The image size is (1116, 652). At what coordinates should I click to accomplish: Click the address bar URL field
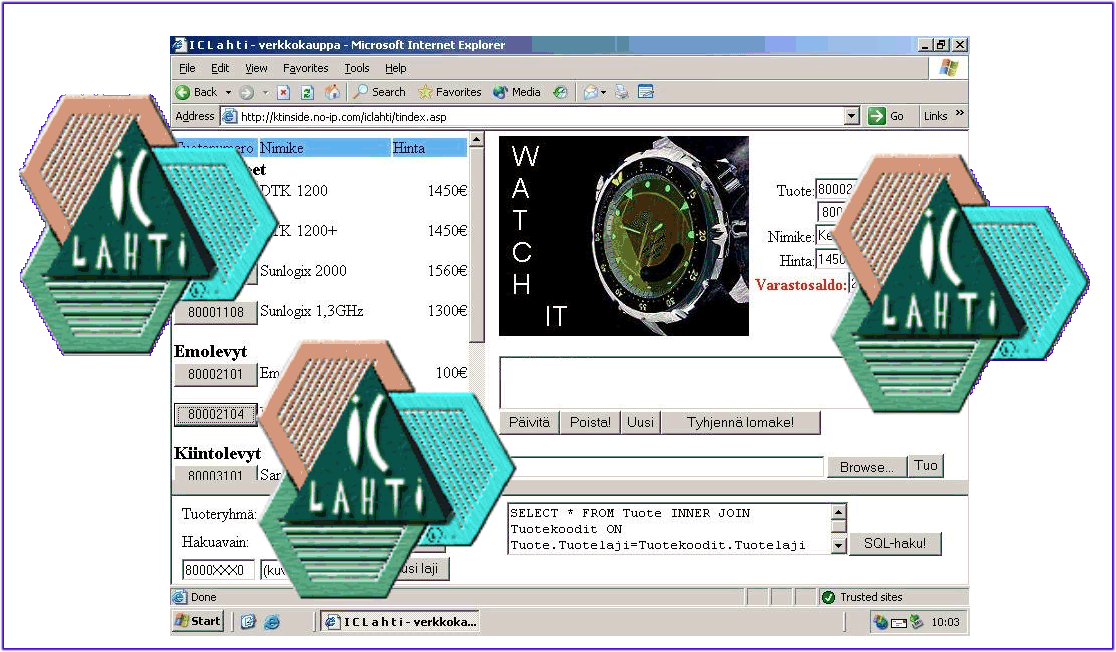coord(541,117)
